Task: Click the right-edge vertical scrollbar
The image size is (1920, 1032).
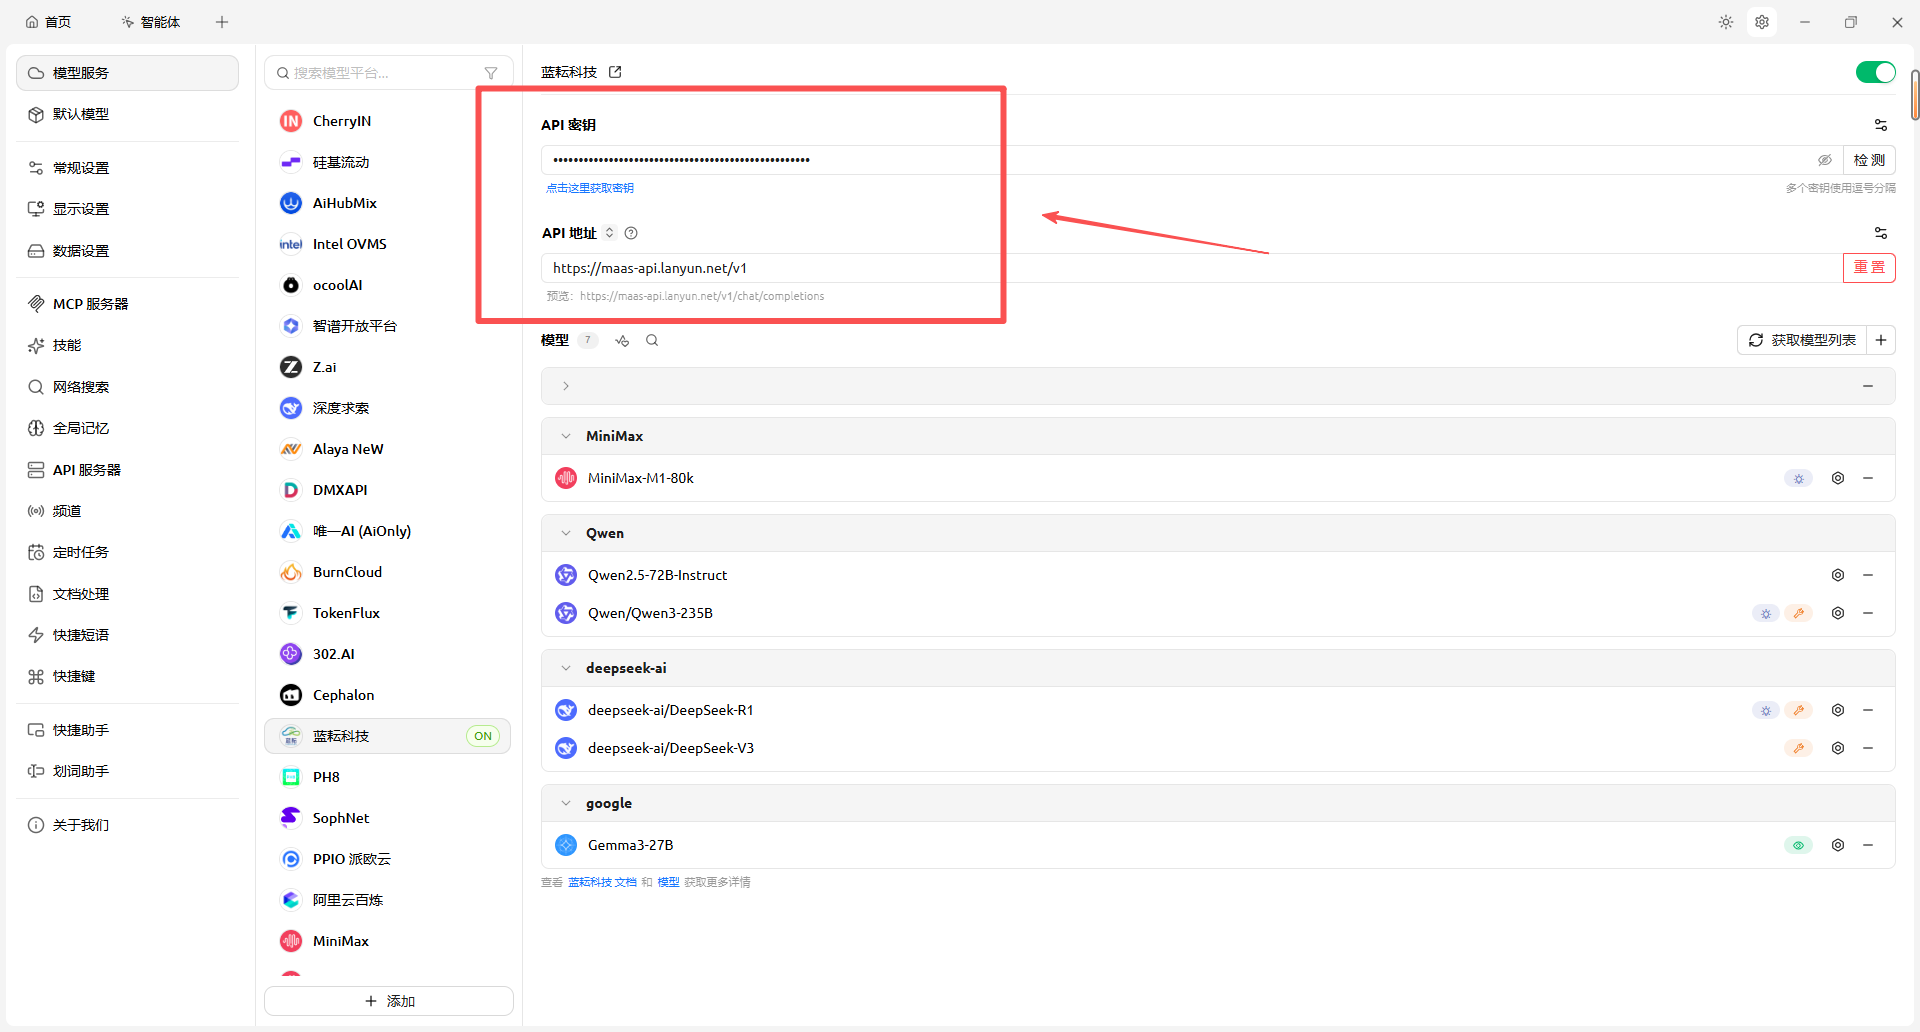Action: click(1915, 95)
